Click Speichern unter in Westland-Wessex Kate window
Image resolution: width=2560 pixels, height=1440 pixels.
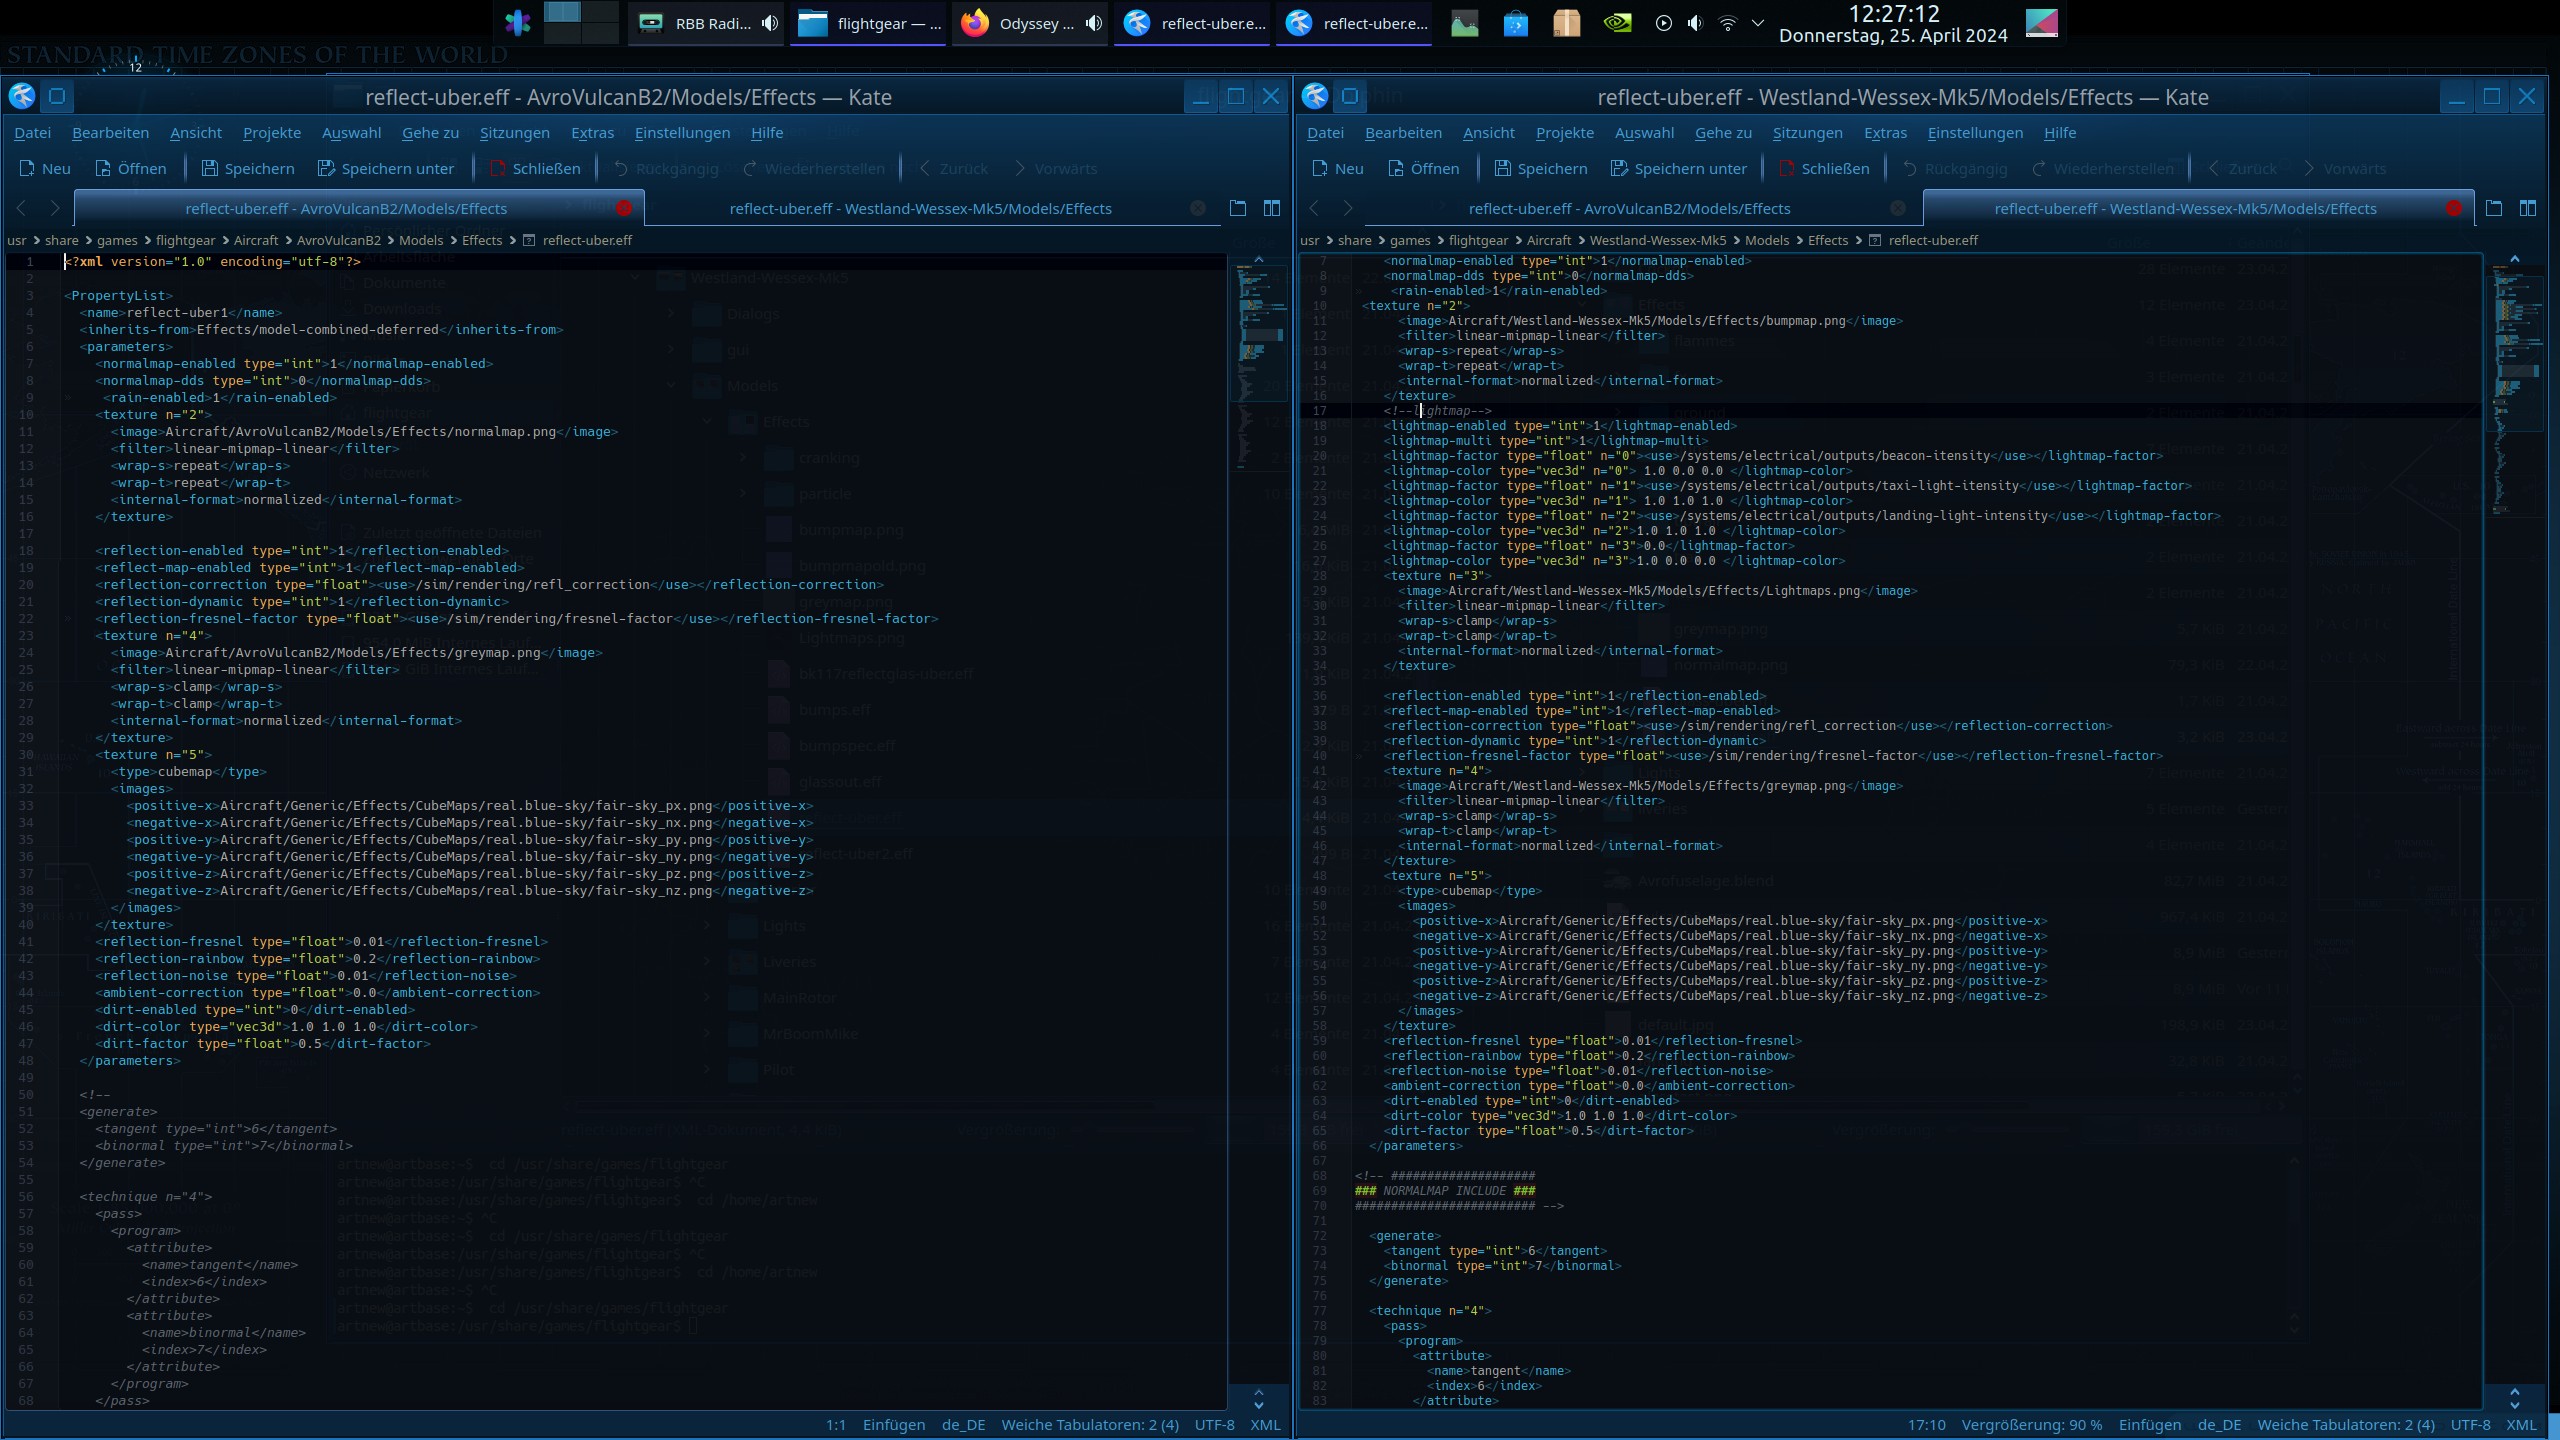(x=1679, y=168)
